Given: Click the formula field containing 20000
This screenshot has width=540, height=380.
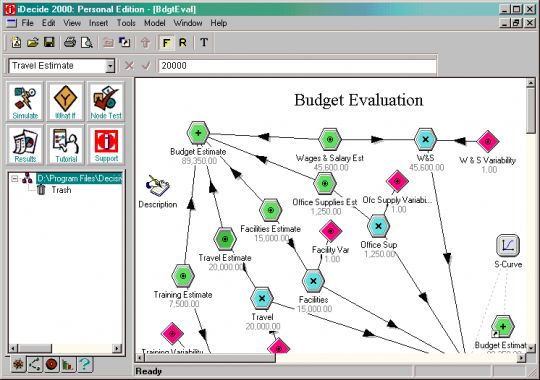Looking at the screenshot, I should 297,65.
